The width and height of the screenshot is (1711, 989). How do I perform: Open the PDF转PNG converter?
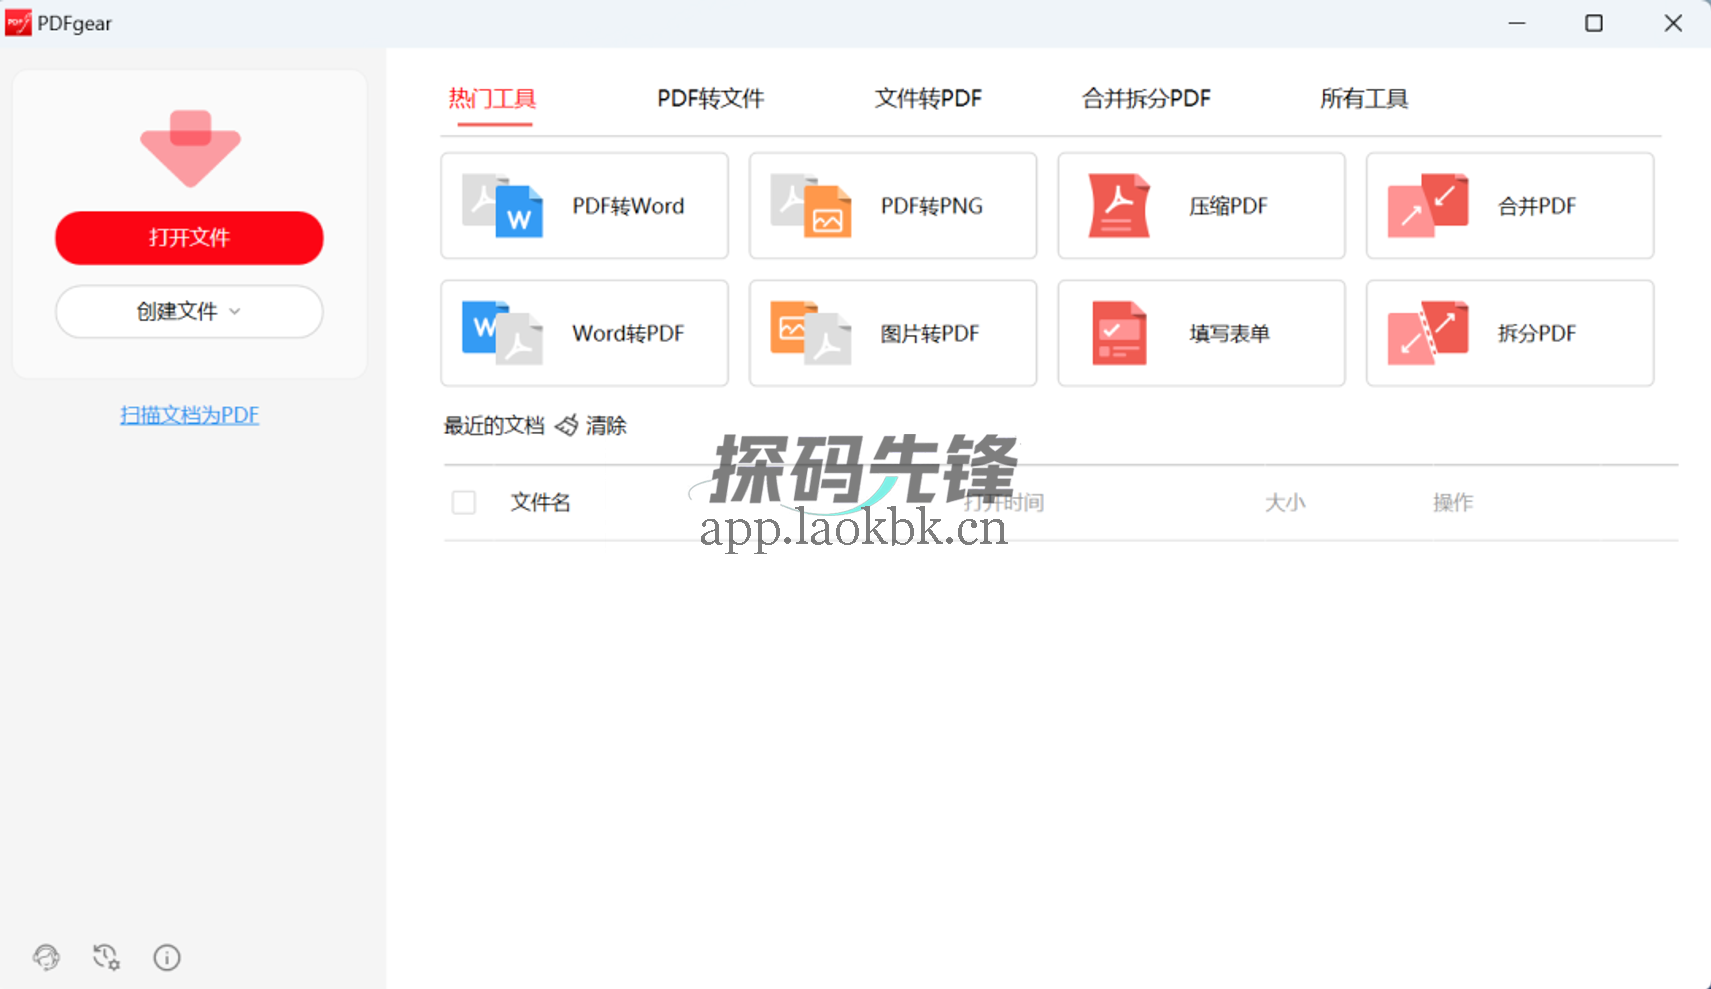click(x=892, y=206)
